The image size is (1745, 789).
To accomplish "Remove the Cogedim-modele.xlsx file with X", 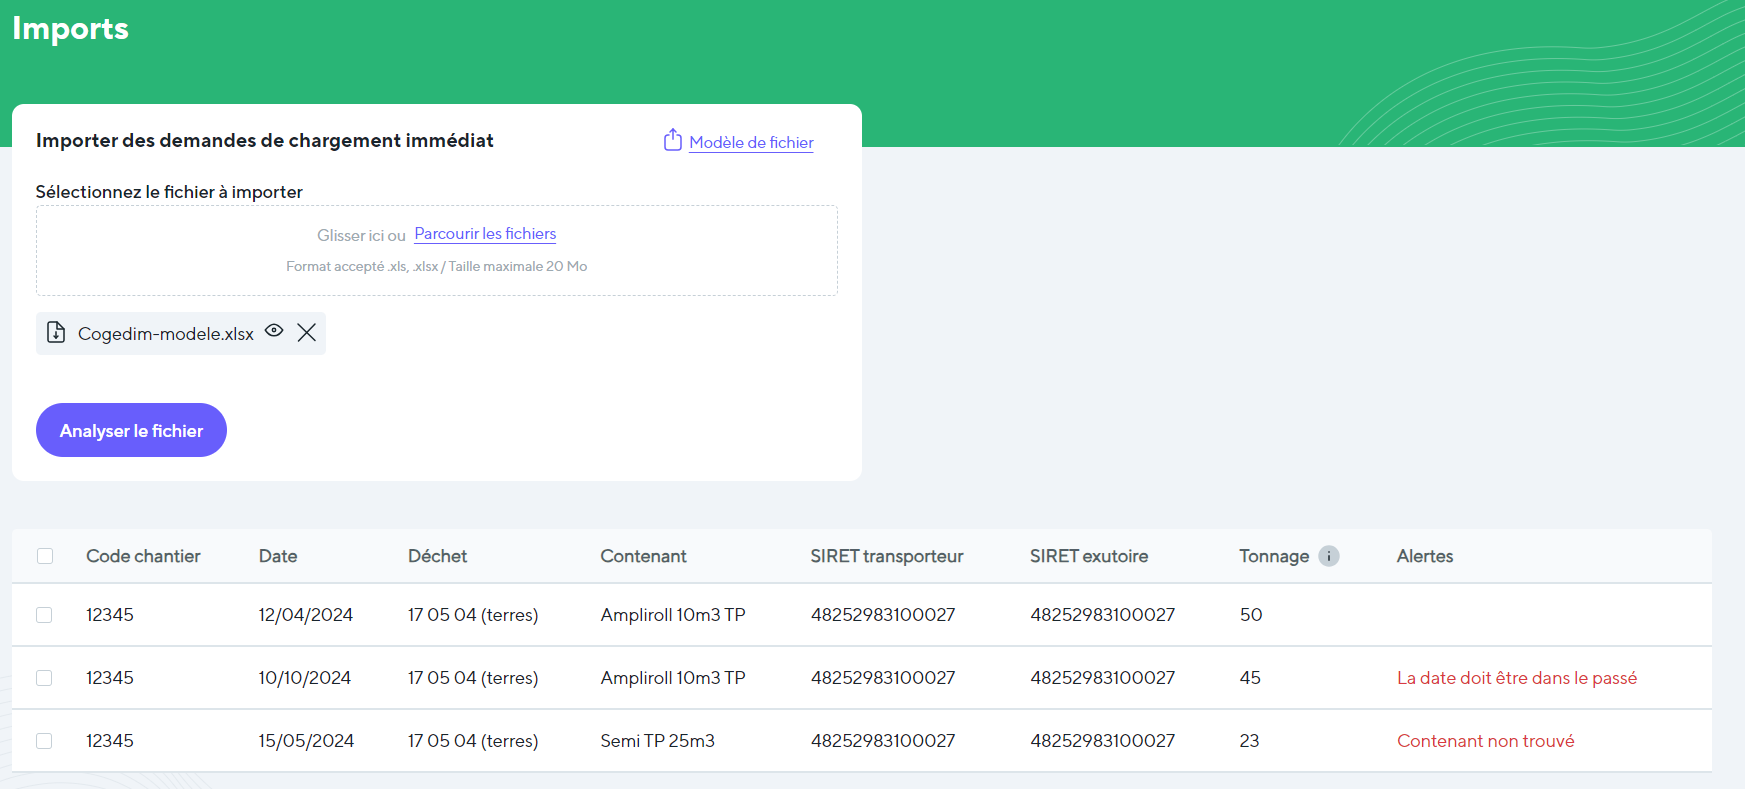I will point(307,332).
